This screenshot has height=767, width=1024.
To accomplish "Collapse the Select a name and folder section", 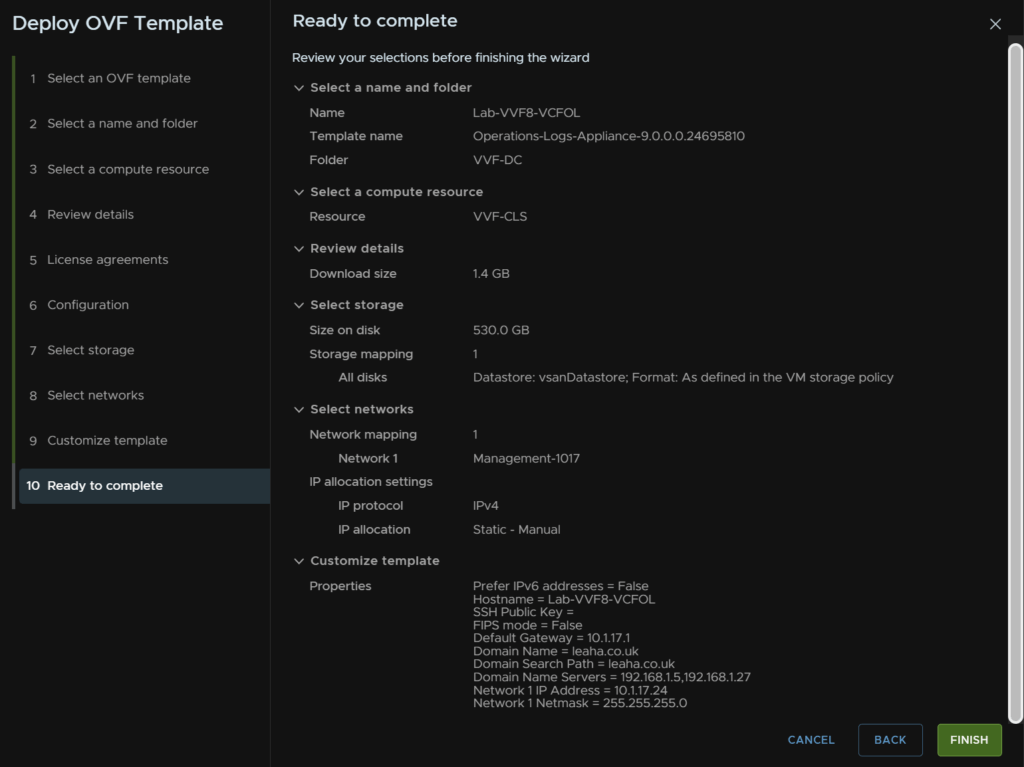I will [x=298, y=88].
